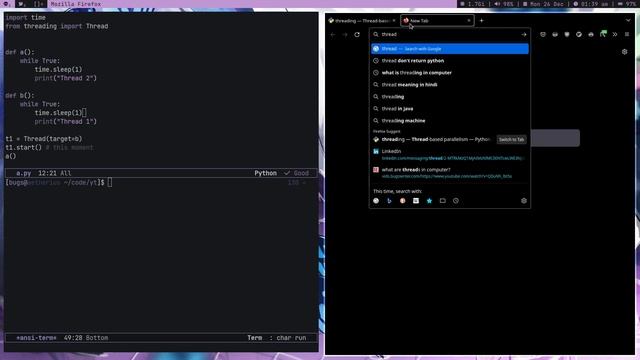Open 'what are threads in computer?' suggestion
This screenshot has height=360, width=640.
450,173
